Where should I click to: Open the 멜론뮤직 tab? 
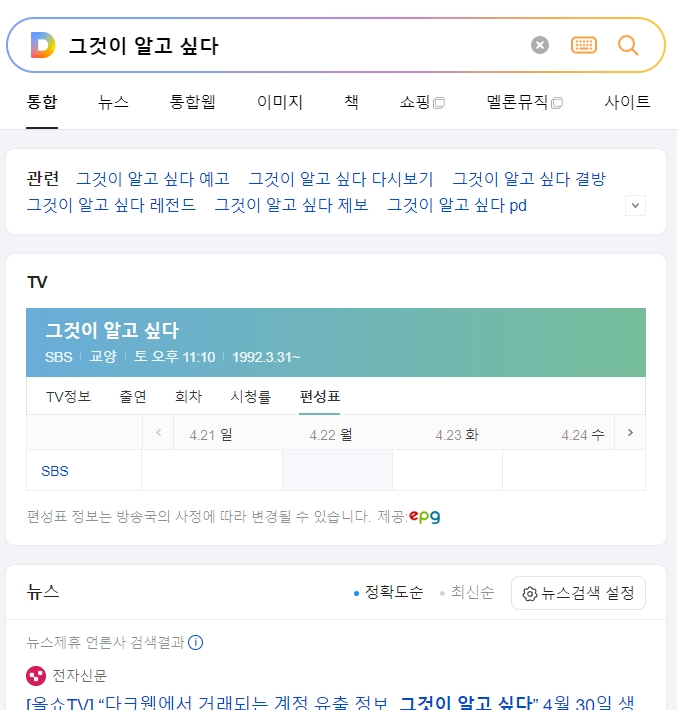point(524,101)
